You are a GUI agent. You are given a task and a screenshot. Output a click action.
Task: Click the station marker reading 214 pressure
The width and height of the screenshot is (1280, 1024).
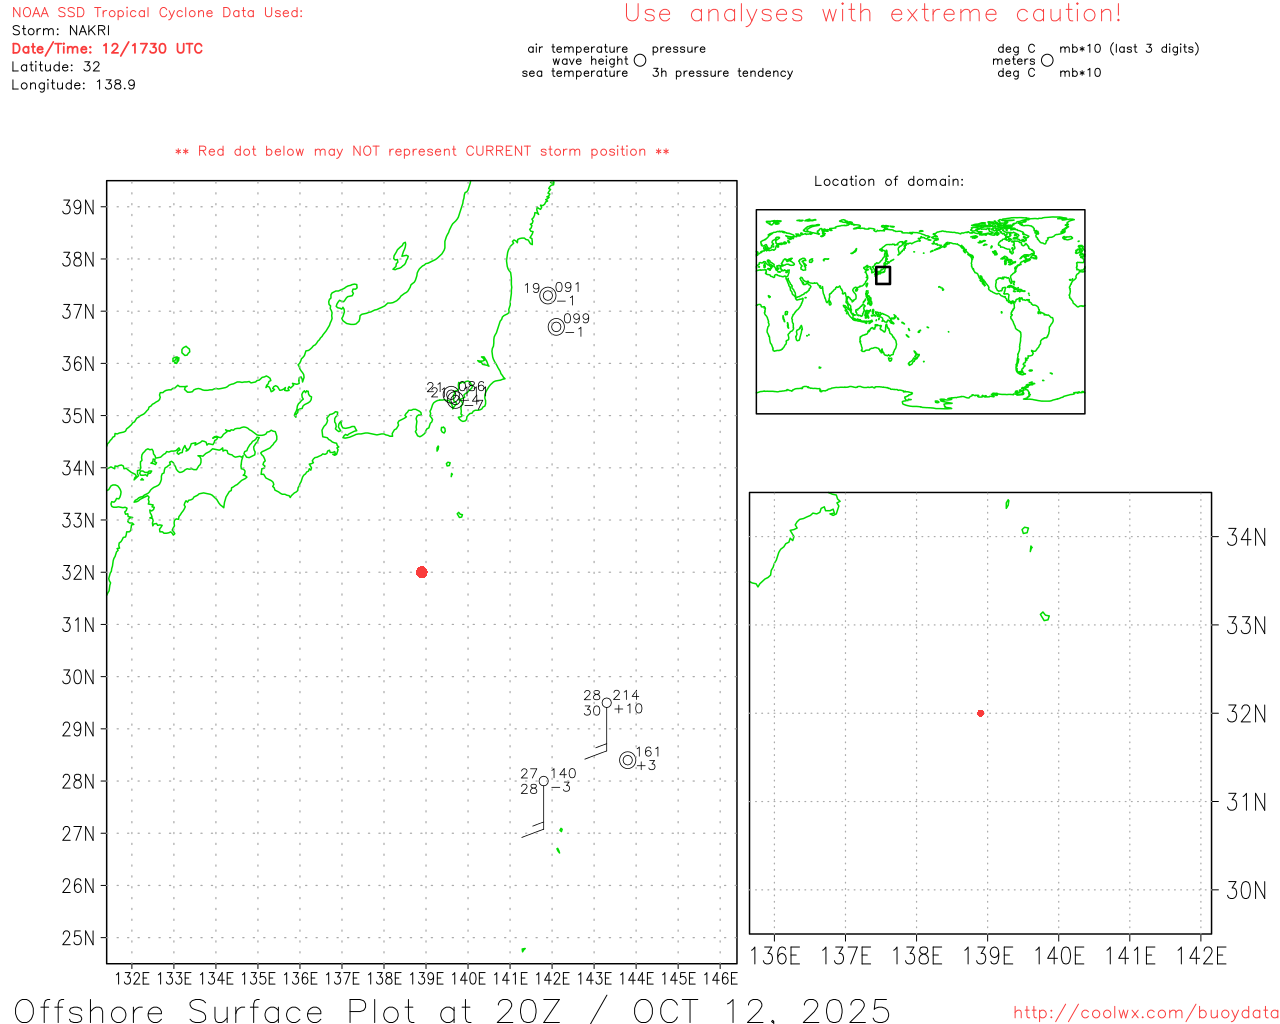tap(606, 703)
